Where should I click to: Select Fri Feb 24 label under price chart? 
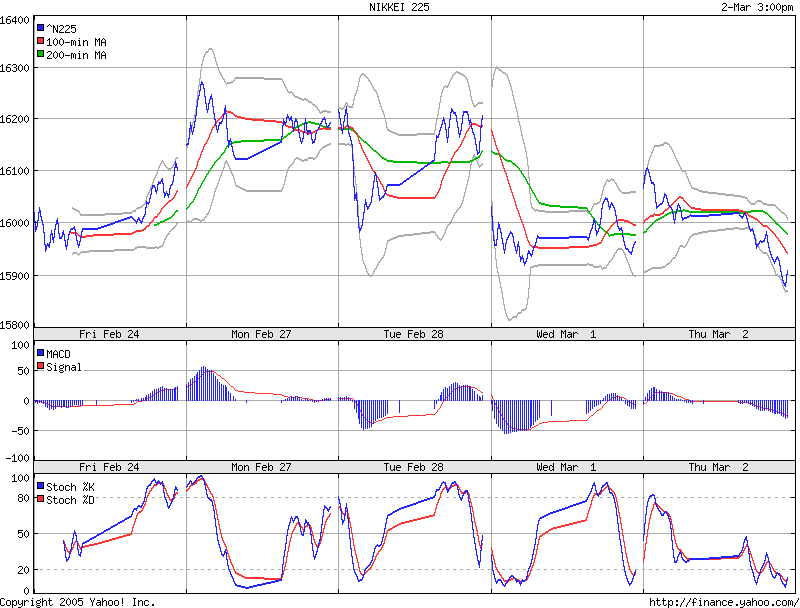coord(109,334)
